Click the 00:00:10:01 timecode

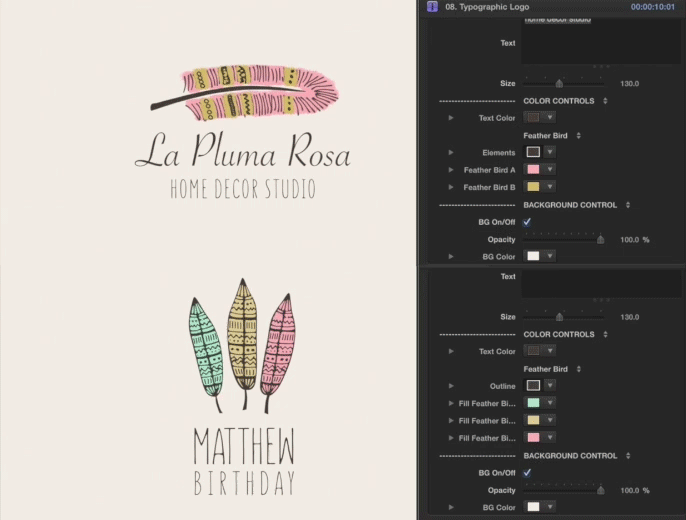[x=655, y=6]
